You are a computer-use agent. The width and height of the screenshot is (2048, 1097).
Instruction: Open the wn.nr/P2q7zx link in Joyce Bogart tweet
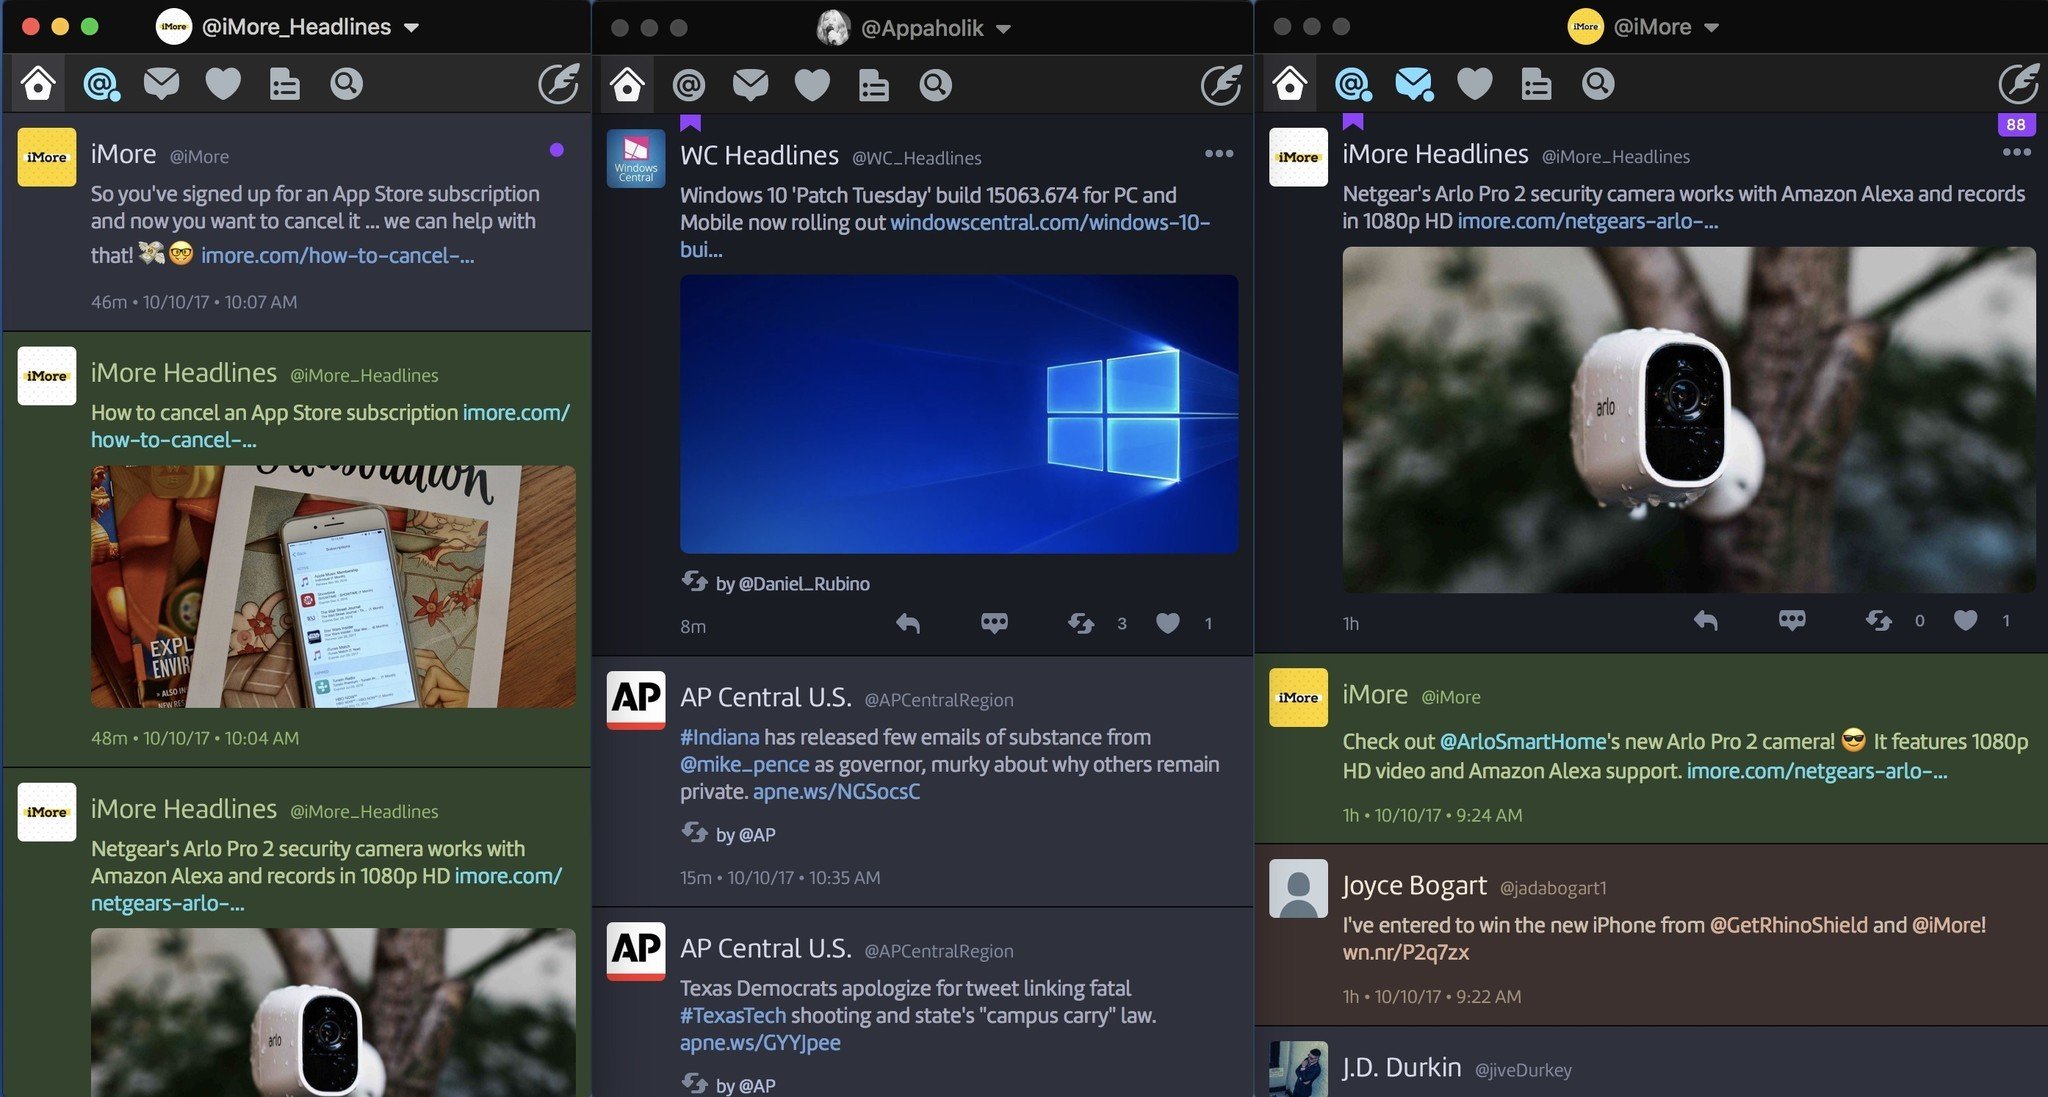coord(1406,953)
